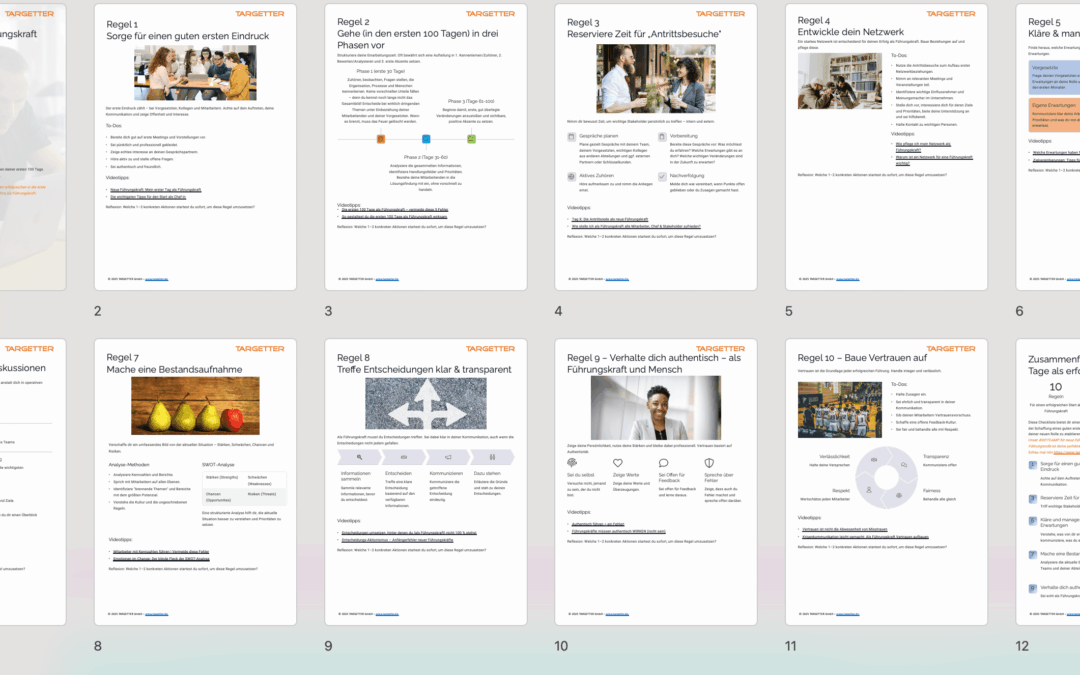Click the 'Fairness' label on Regel 10 page
This screenshot has height=675, width=1080.
click(932, 490)
